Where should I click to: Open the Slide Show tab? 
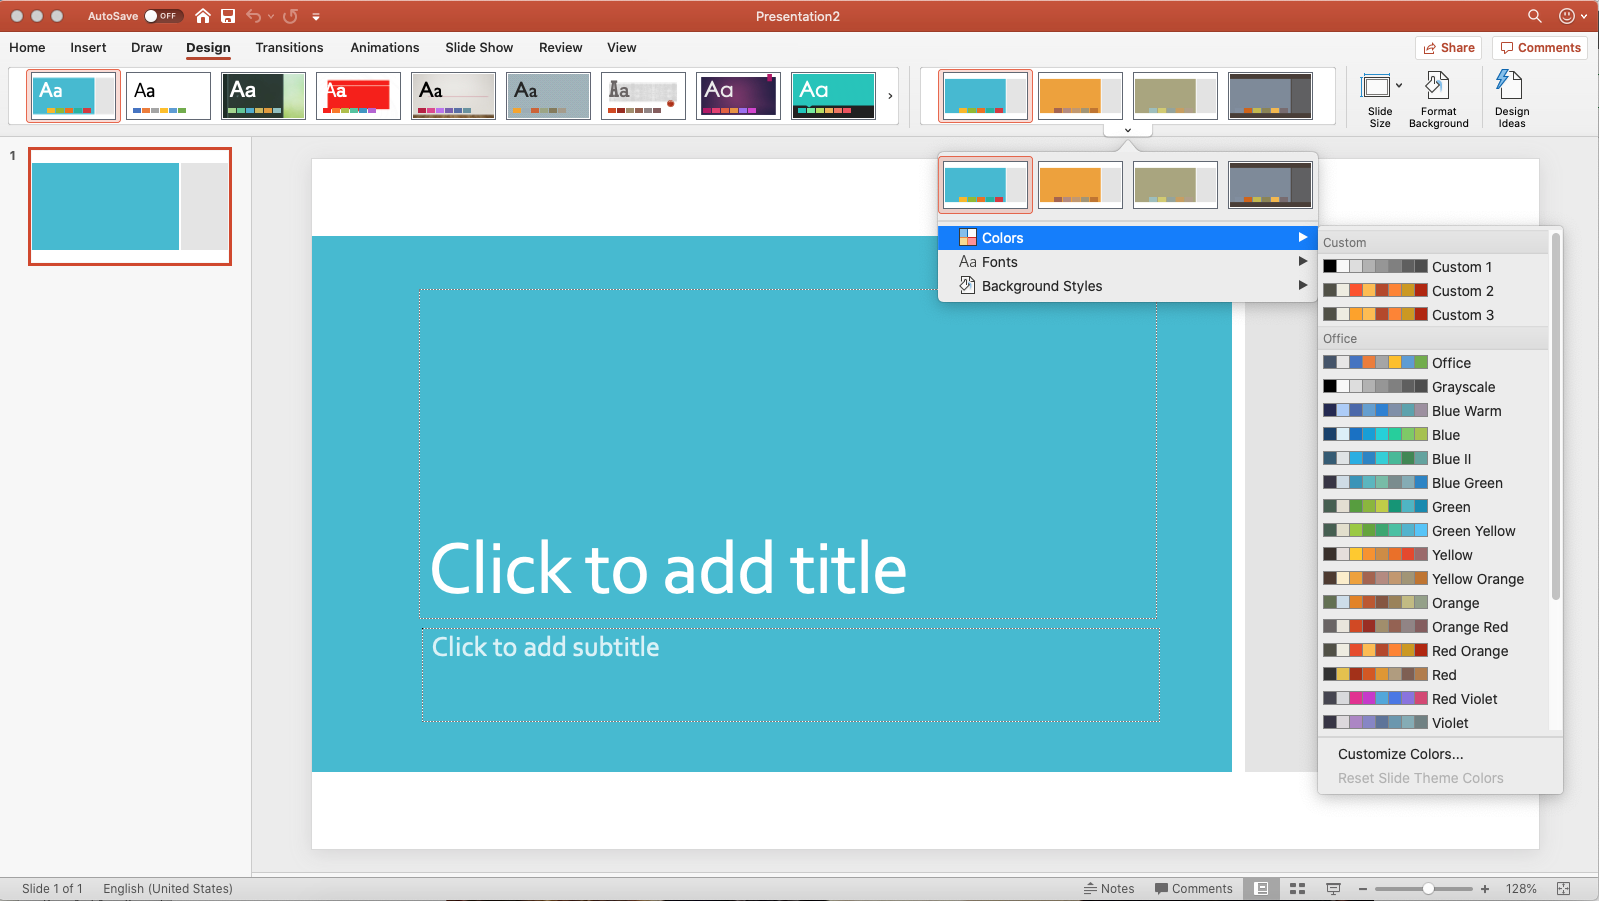click(x=479, y=47)
